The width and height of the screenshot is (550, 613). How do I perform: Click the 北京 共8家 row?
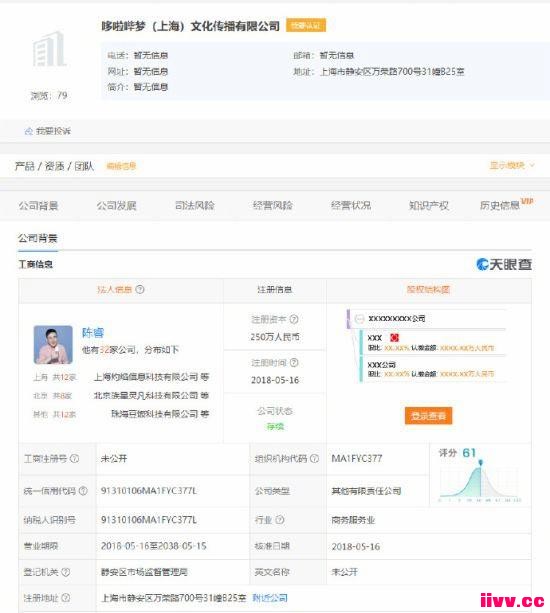tap(121, 396)
